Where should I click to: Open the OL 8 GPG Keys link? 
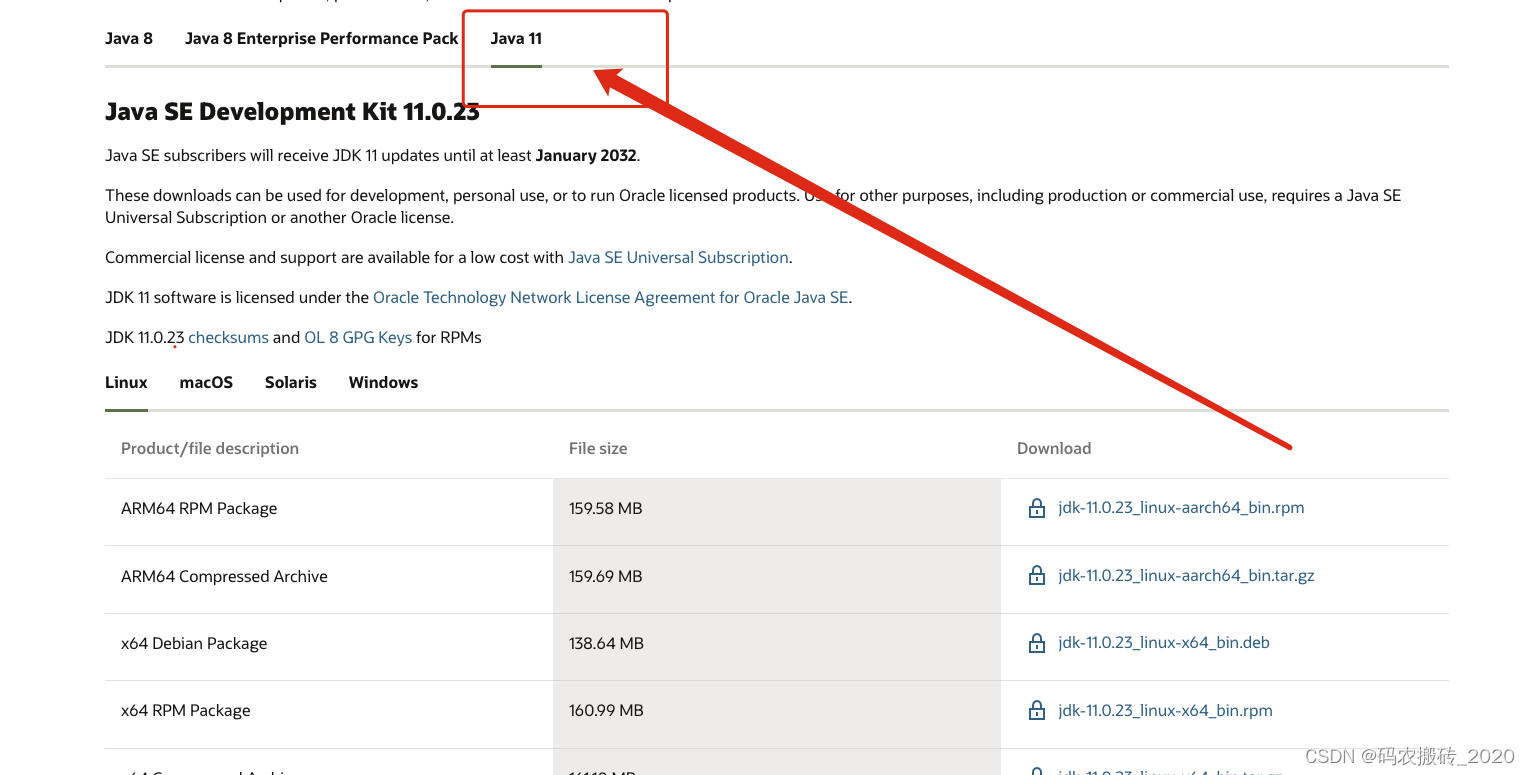tap(358, 337)
